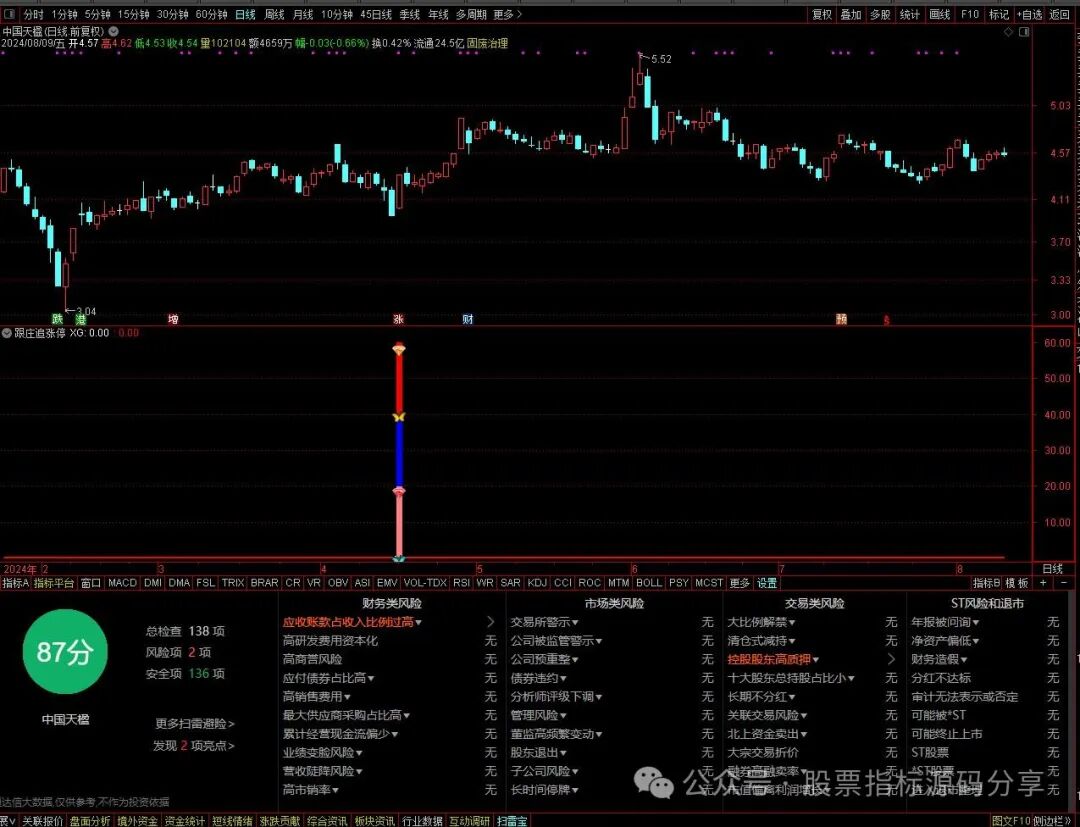This screenshot has width=1080, height=827.
Task: Click the 返回 back button
Action: [1060, 14]
